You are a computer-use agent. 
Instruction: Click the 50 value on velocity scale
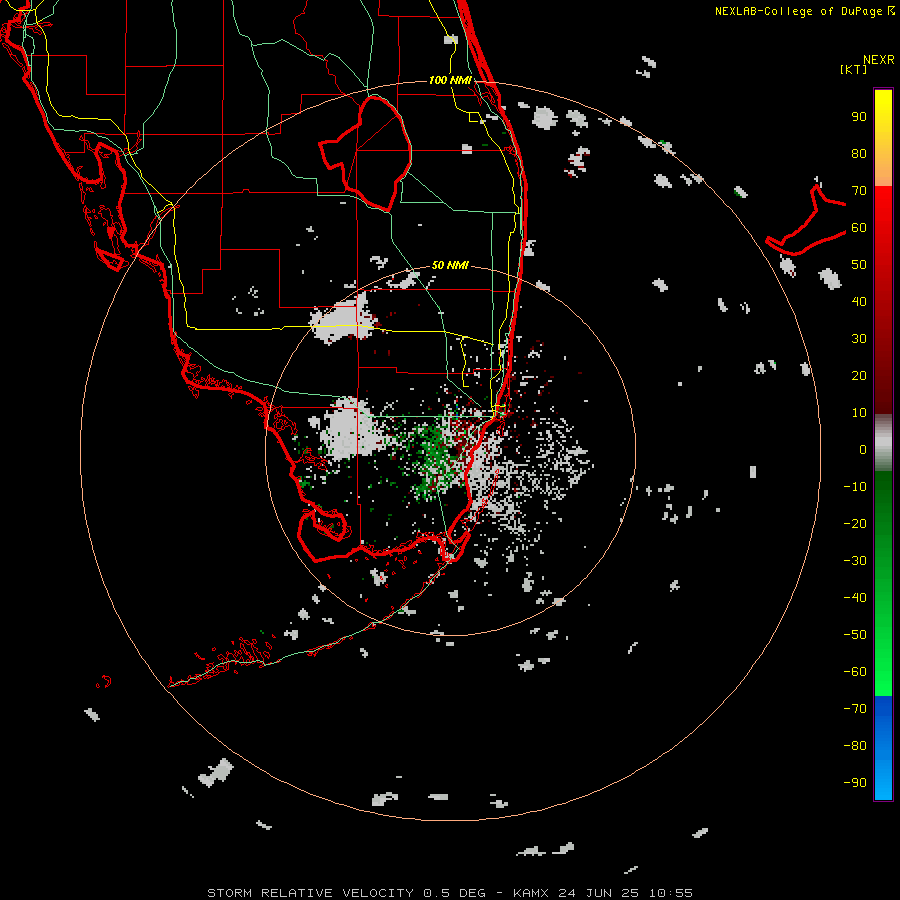pos(859,265)
